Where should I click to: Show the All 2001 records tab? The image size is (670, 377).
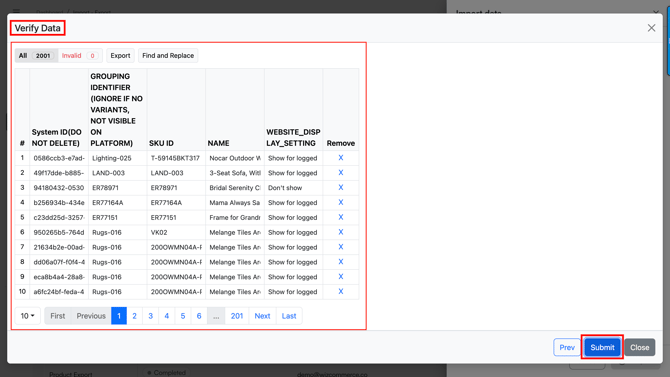pos(36,56)
